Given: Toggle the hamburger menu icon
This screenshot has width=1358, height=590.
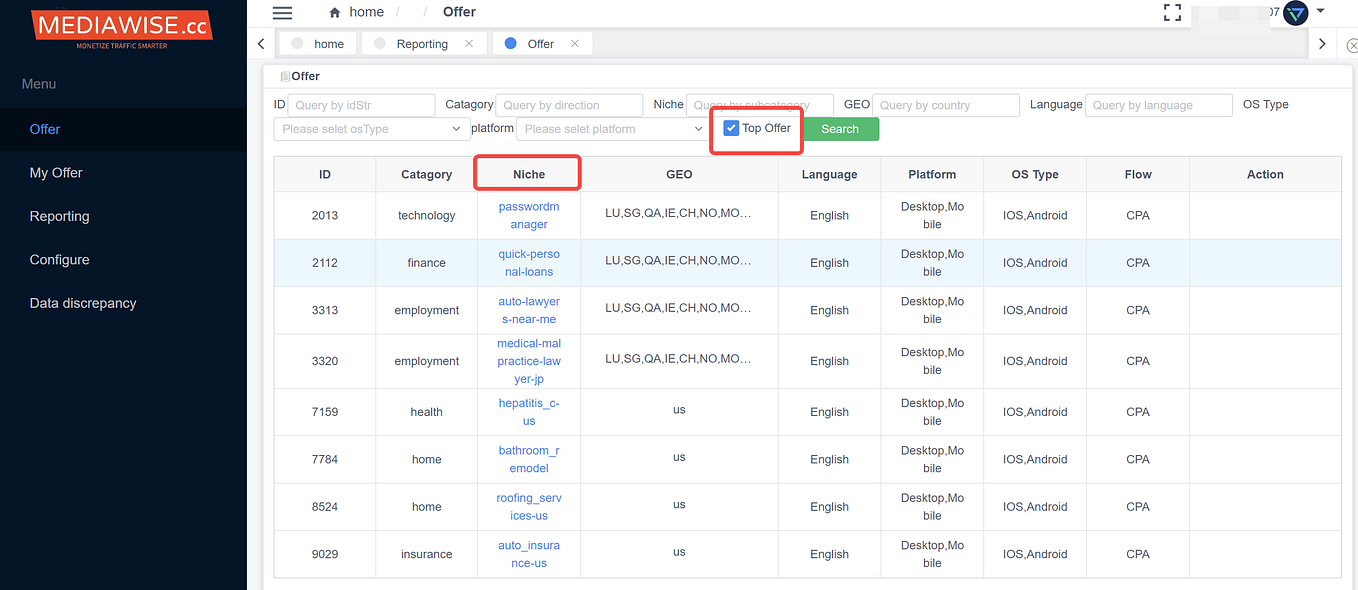Looking at the screenshot, I should coord(282,13).
